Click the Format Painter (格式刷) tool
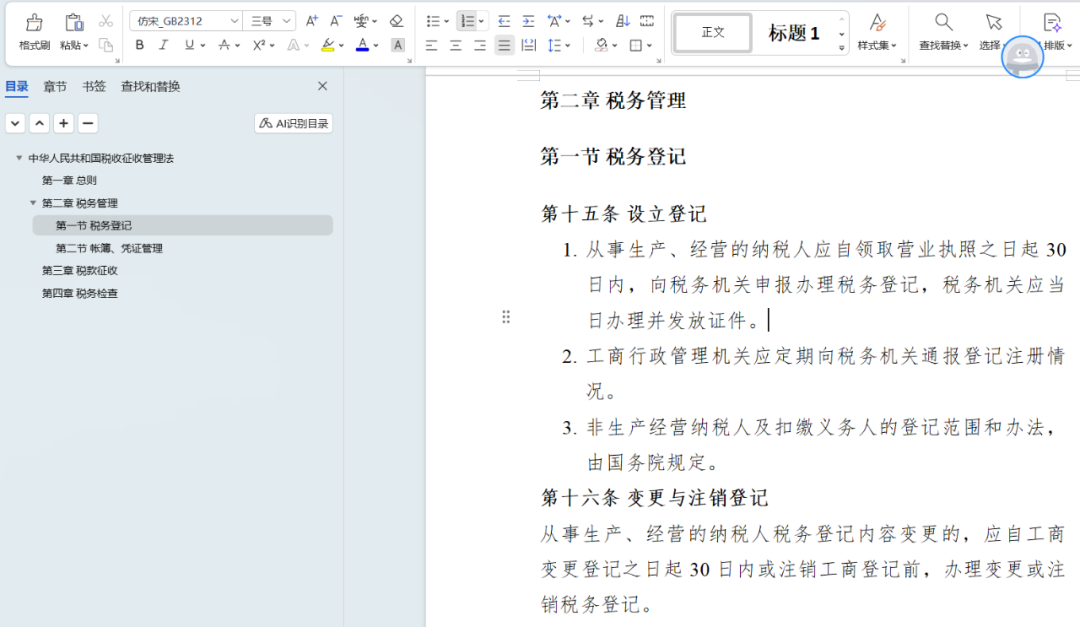 (34, 32)
